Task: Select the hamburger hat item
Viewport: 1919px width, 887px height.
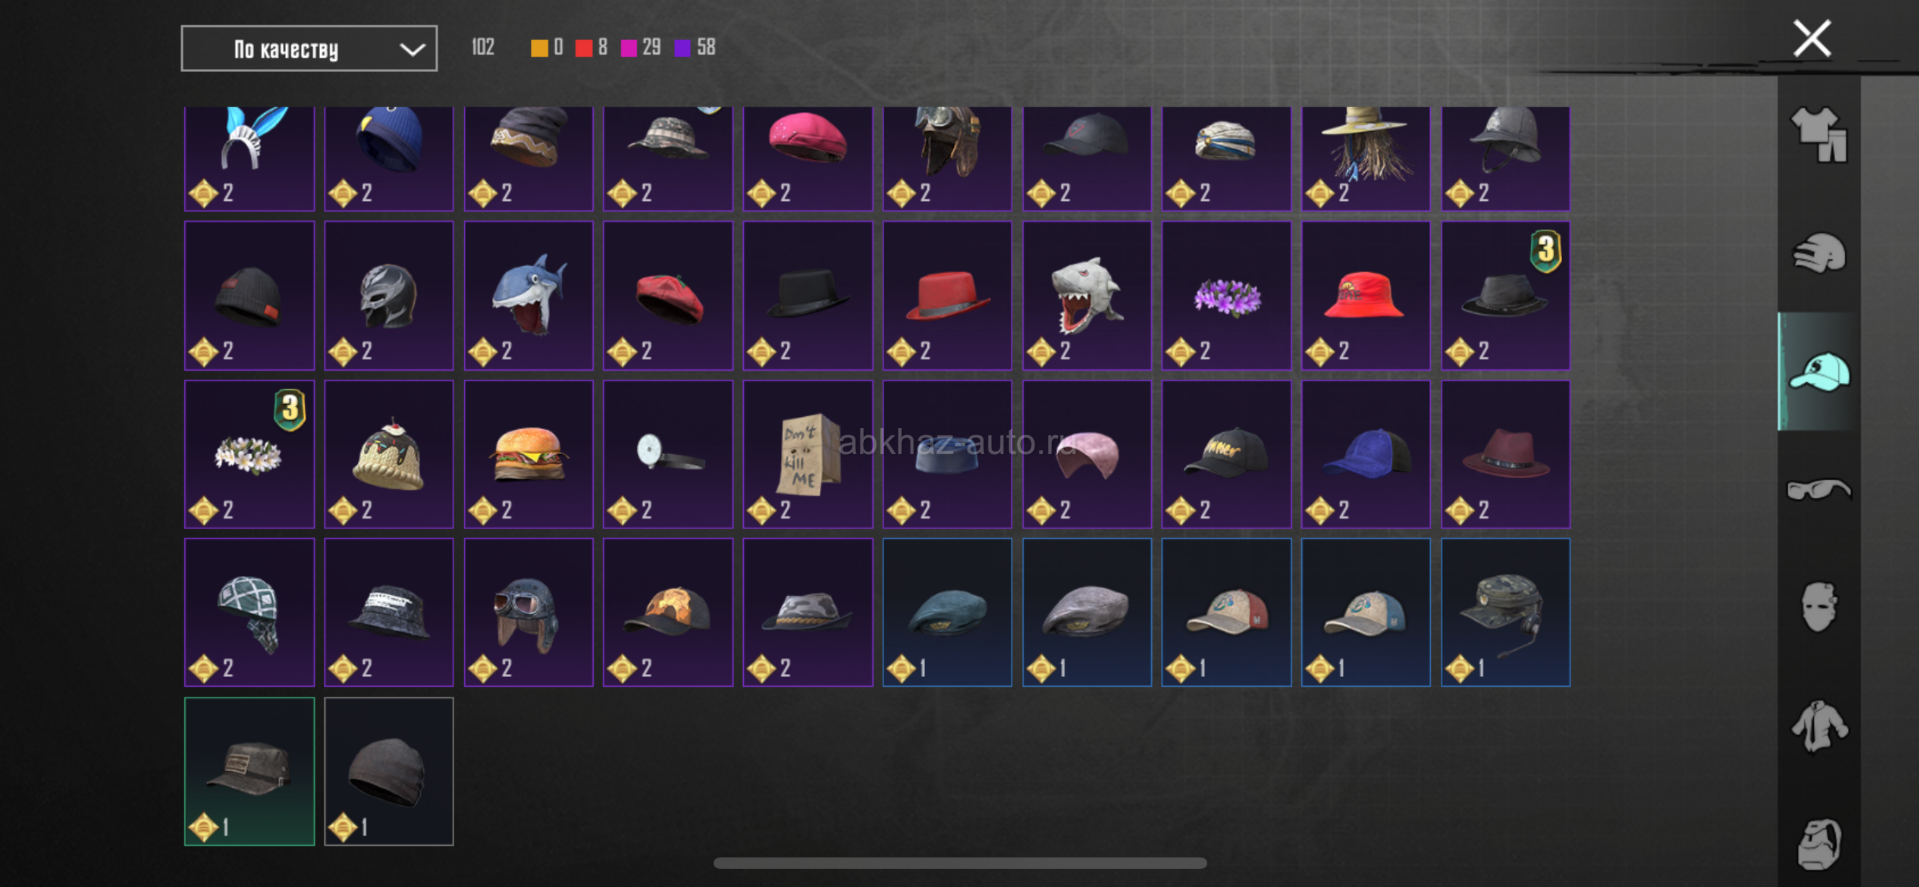Action: coord(528,454)
